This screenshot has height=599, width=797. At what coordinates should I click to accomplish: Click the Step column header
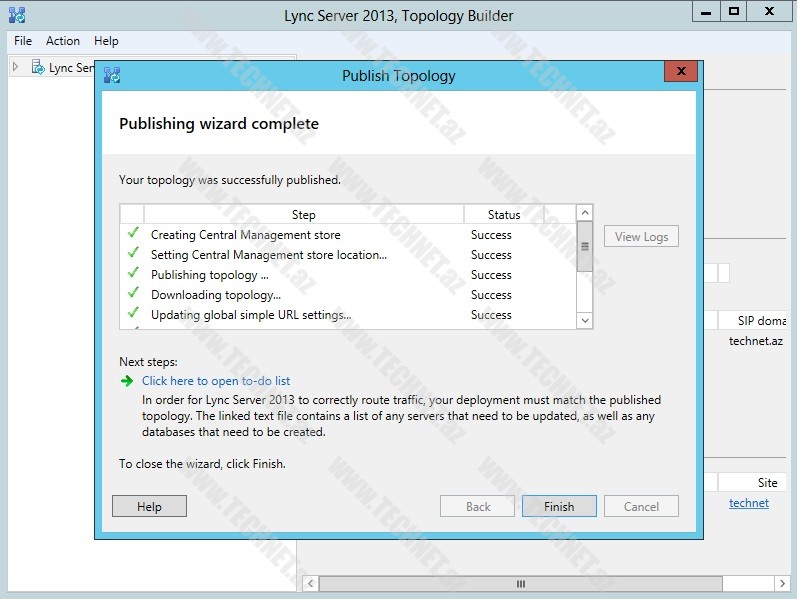coord(304,215)
